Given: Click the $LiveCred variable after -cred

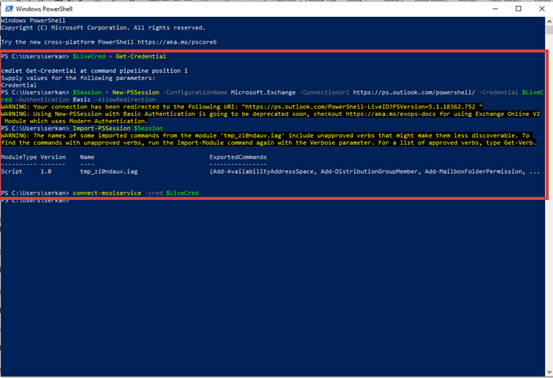Looking at the screenshot, I should click(x=182, y=193).
